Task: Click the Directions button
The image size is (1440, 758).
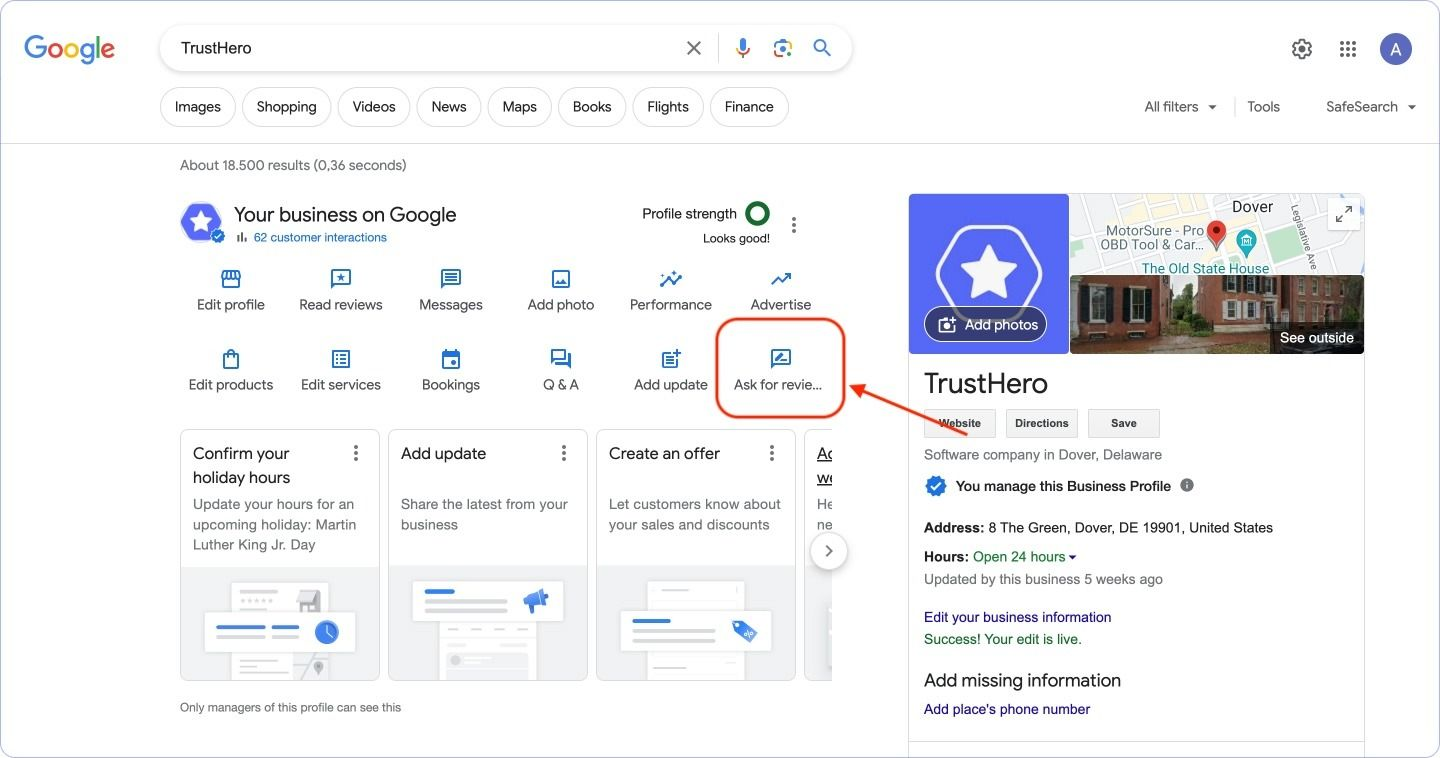Action: pos(1041,423)
